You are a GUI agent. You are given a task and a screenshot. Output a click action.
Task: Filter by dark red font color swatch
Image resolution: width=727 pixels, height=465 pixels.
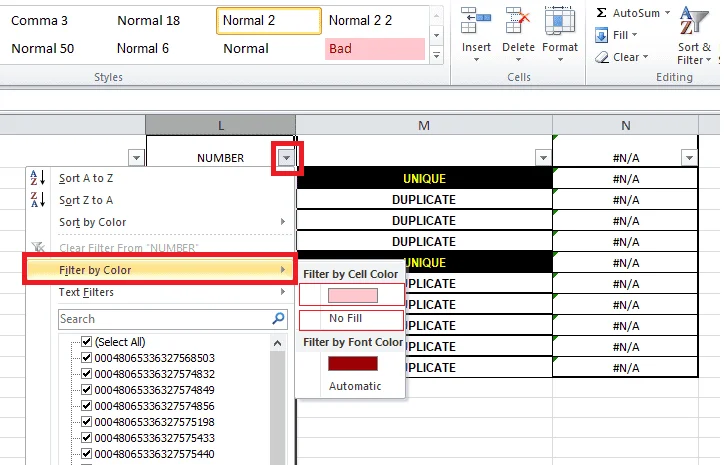tap(352, 363)
